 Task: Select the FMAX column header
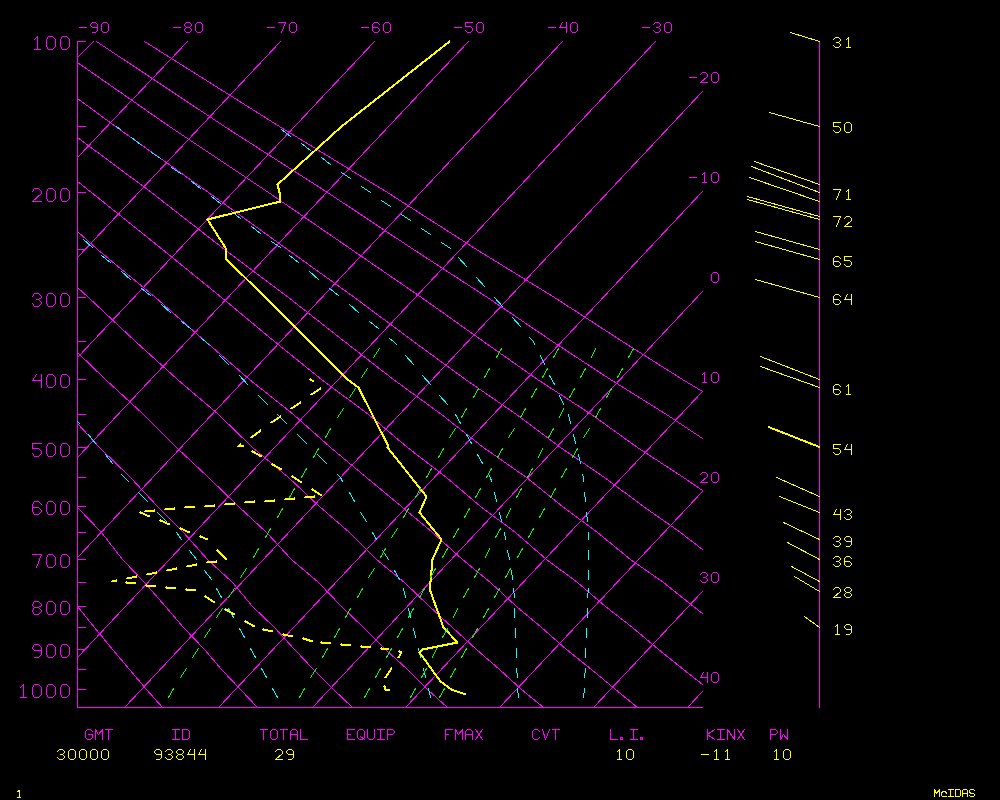pyautogui.click(x=463, y=735)
